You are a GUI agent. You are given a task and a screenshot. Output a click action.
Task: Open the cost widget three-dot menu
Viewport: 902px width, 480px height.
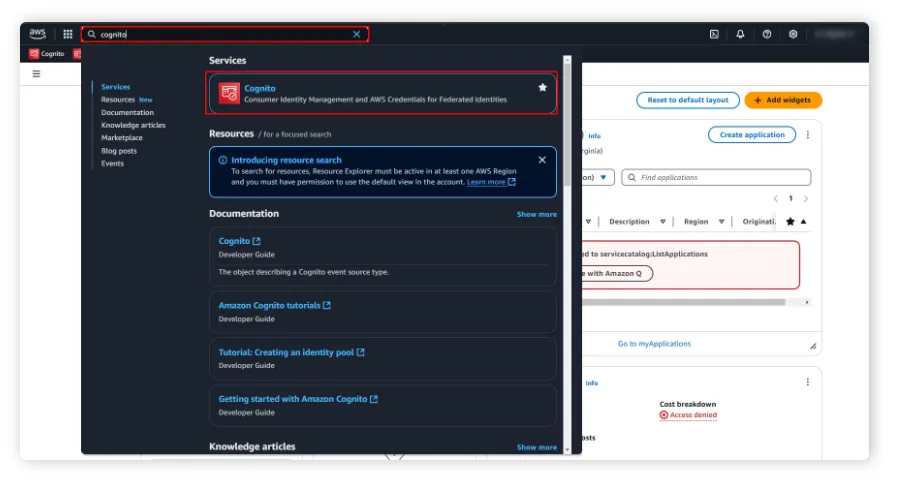click(x=808, y=382)
